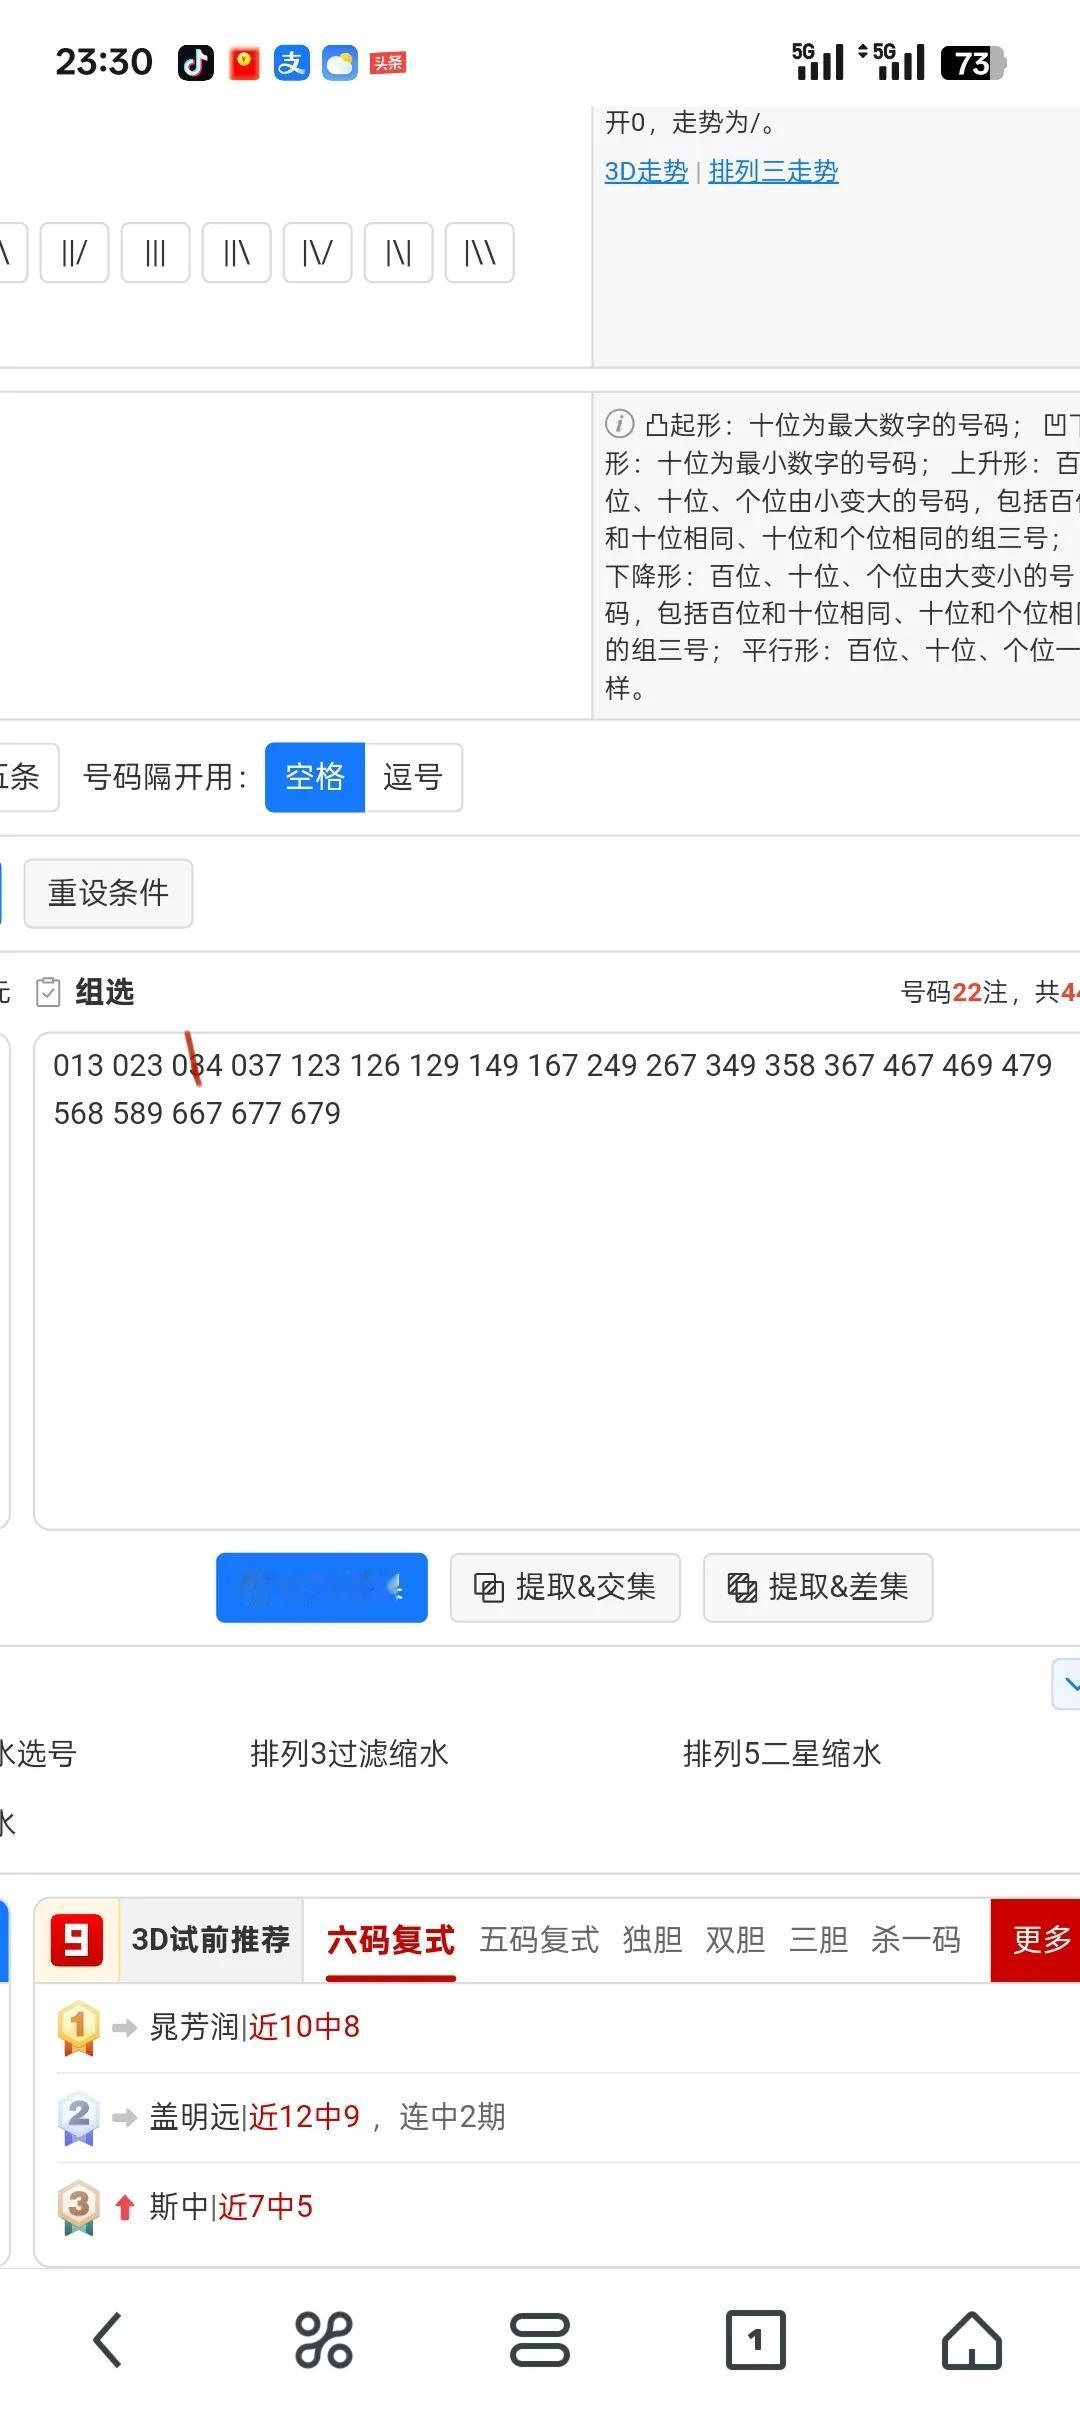Tap the battery indicator showing 73

coord(973,63)
